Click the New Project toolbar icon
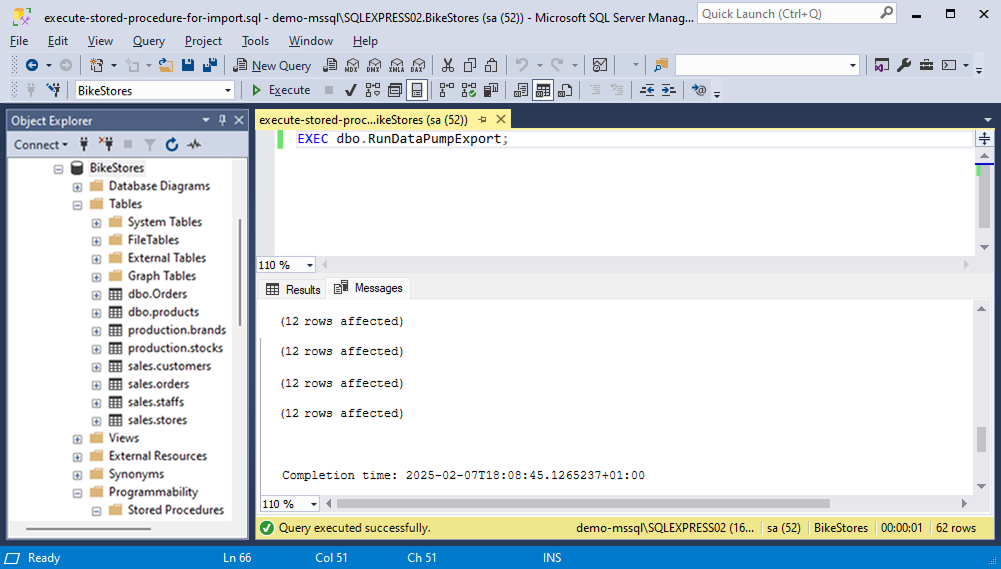 (96, 65)
